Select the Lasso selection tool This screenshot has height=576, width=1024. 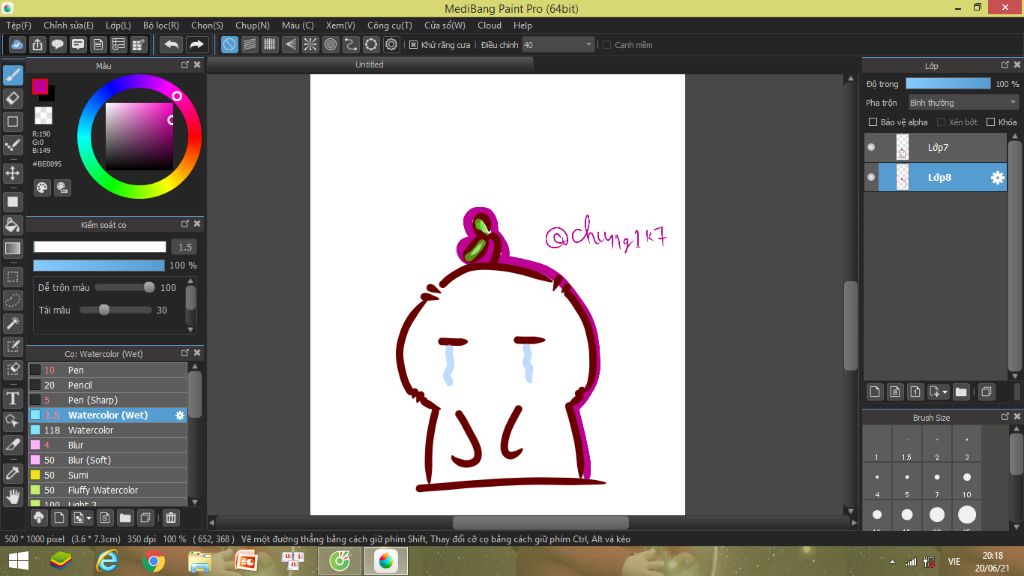[x=12, y=300]
